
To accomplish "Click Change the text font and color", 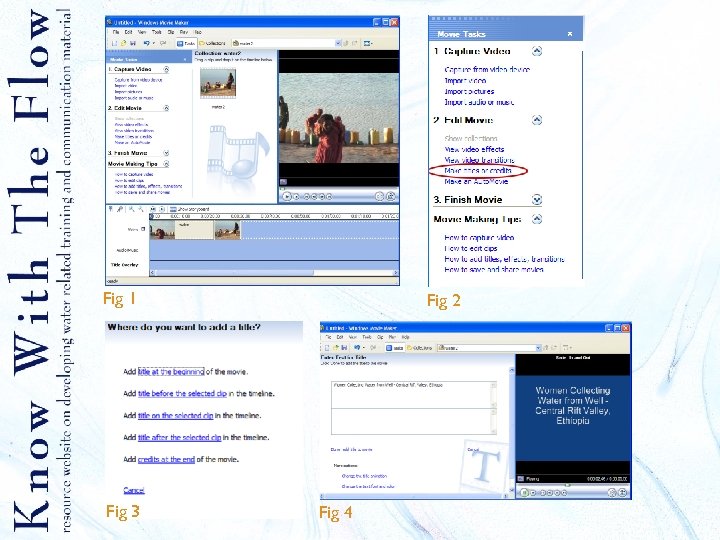I will point(368,486).
